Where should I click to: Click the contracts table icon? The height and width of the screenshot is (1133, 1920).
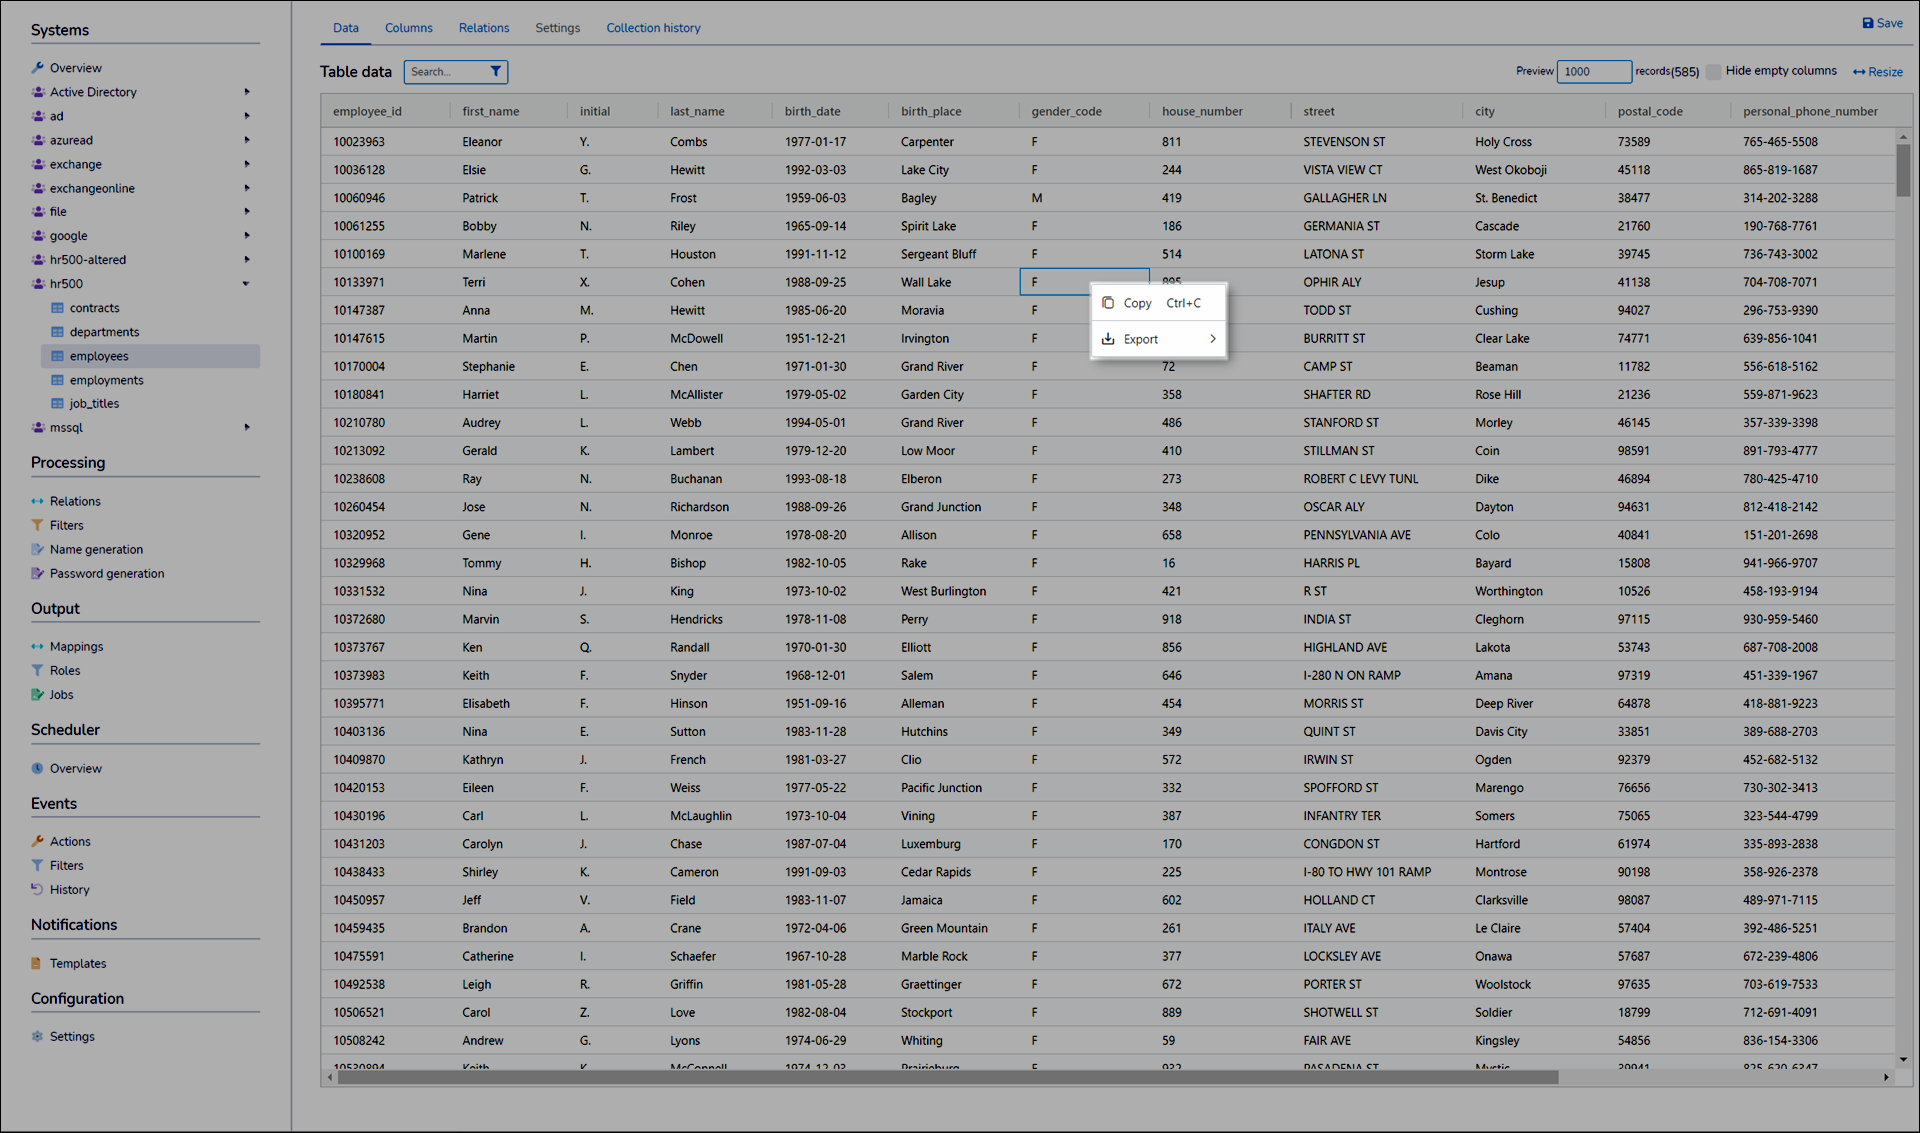(57, 308)
